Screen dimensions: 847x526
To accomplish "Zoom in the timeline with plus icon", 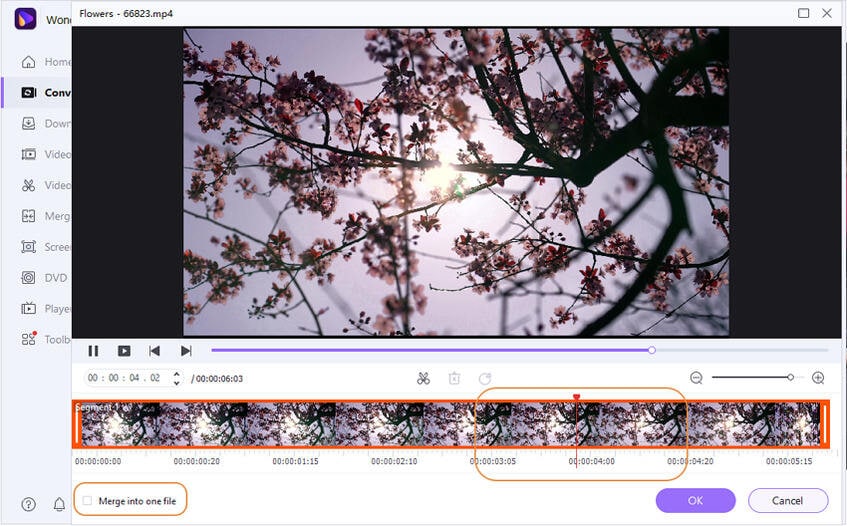I will click(x=818, y=378).
